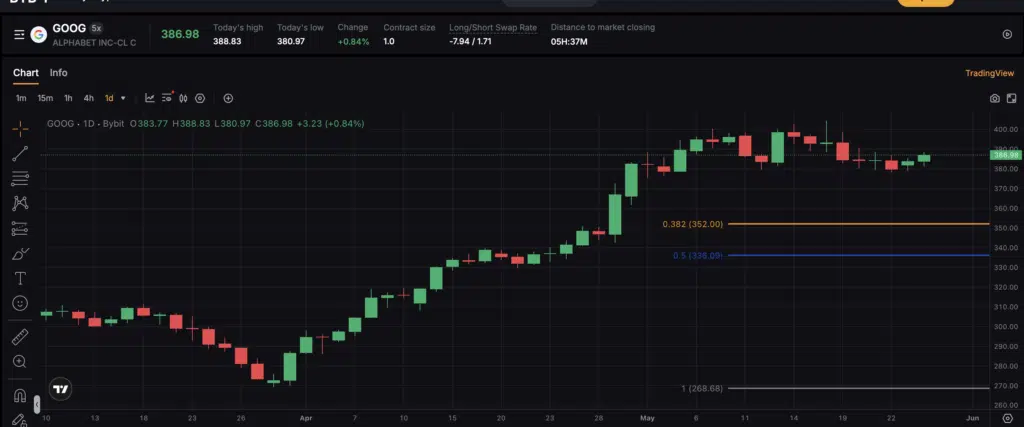1024x427 pixels.
Task: Click the Google logo icon
Action: (39, 35)
